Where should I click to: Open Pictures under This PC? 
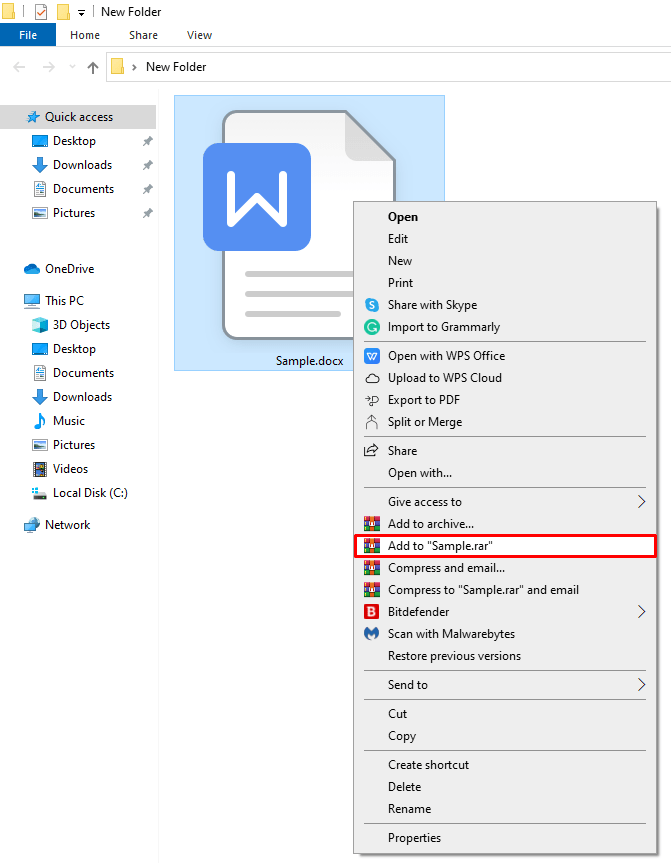tap(74, 445)
